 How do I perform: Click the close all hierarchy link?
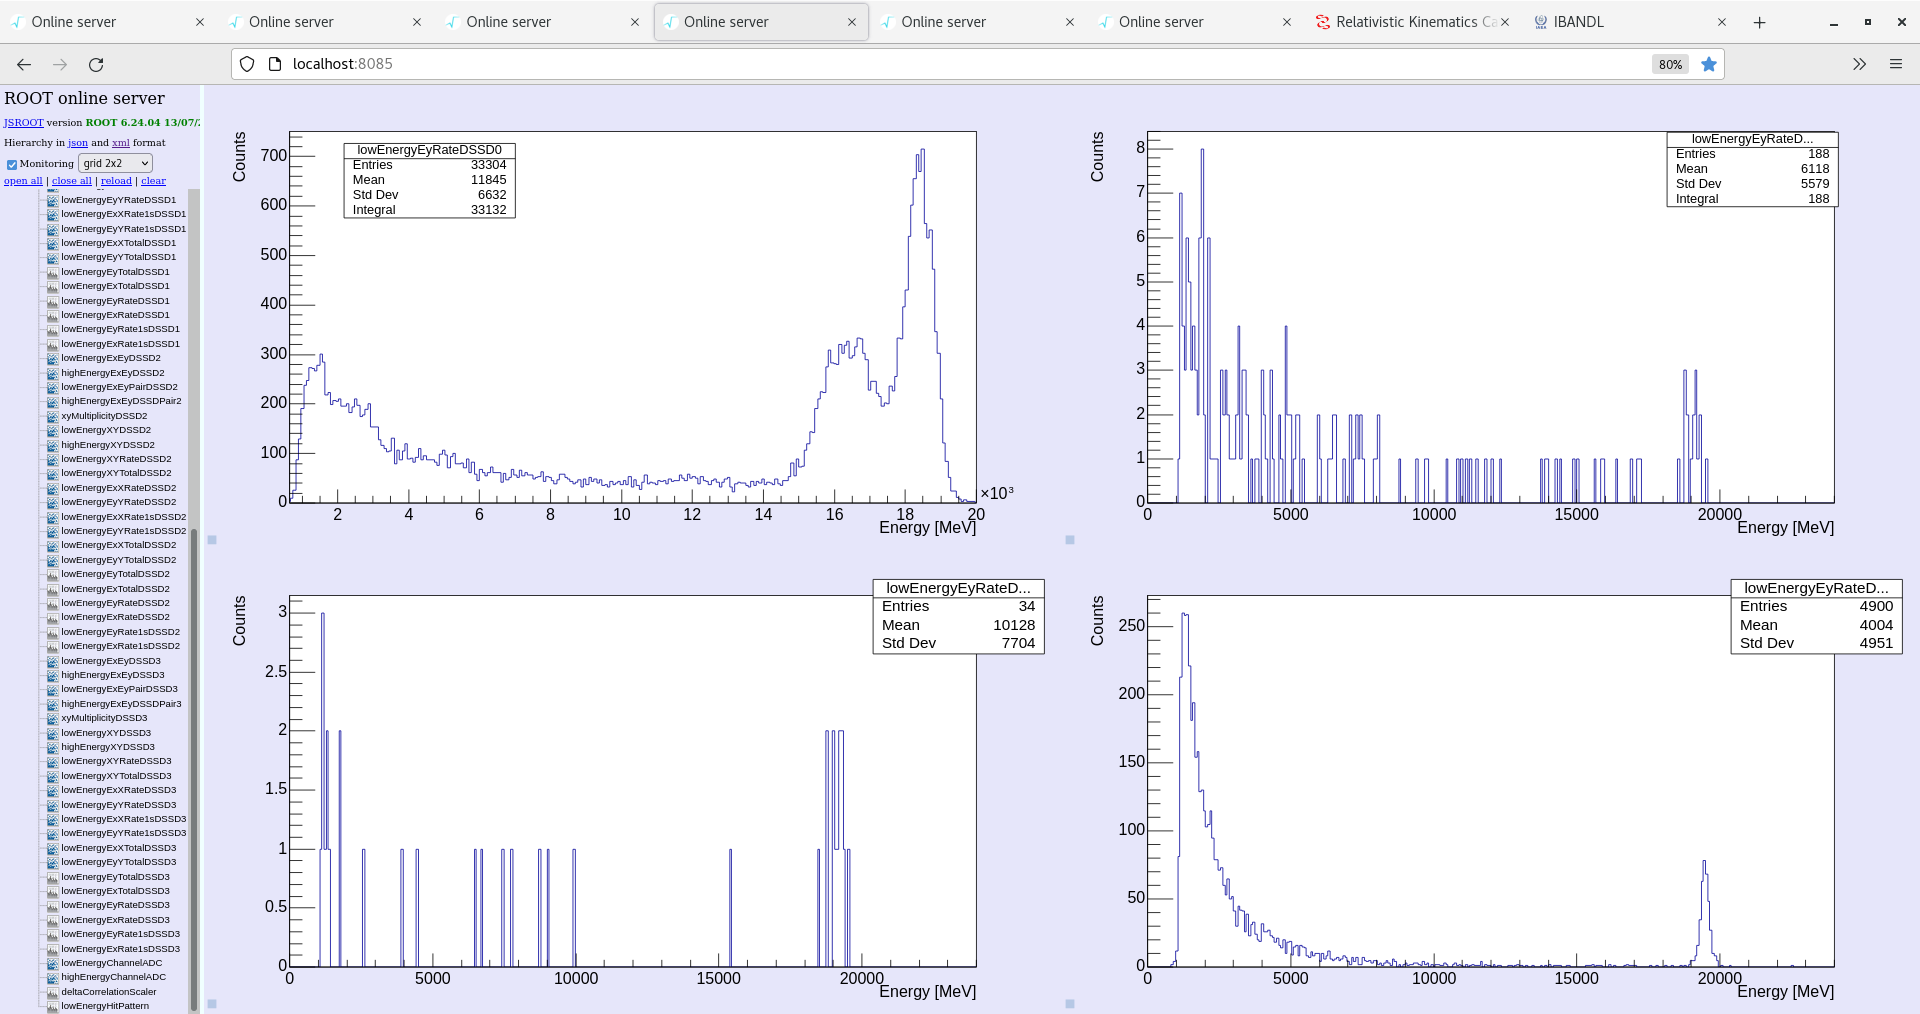coord(71,180)
